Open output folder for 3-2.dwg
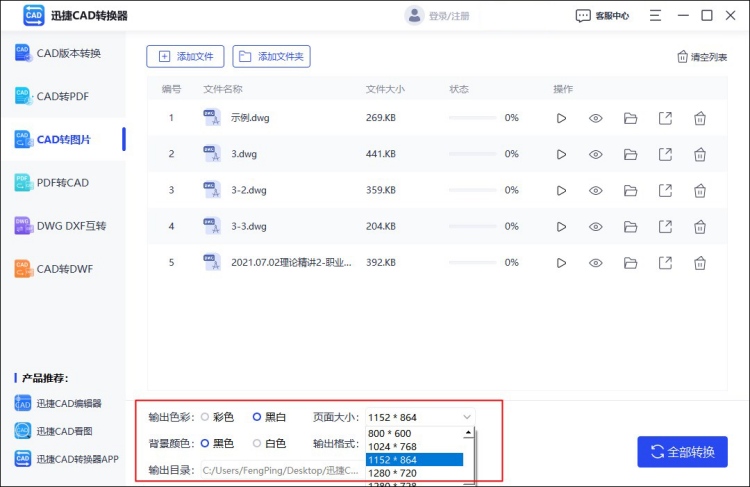750x487 pixels. tap(630, 190)
